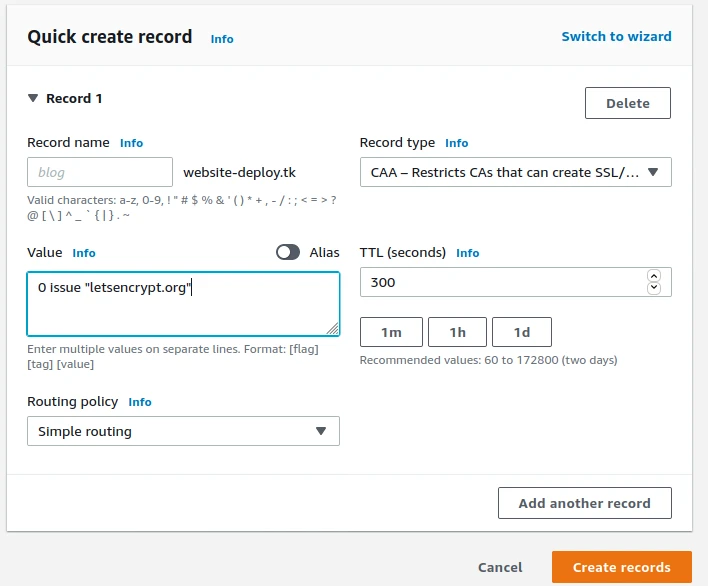The height and width of the screenshot is (586, 708).
Task: Open Info link next to Record name
Action: pyautogui.click(x=131, y=143)
